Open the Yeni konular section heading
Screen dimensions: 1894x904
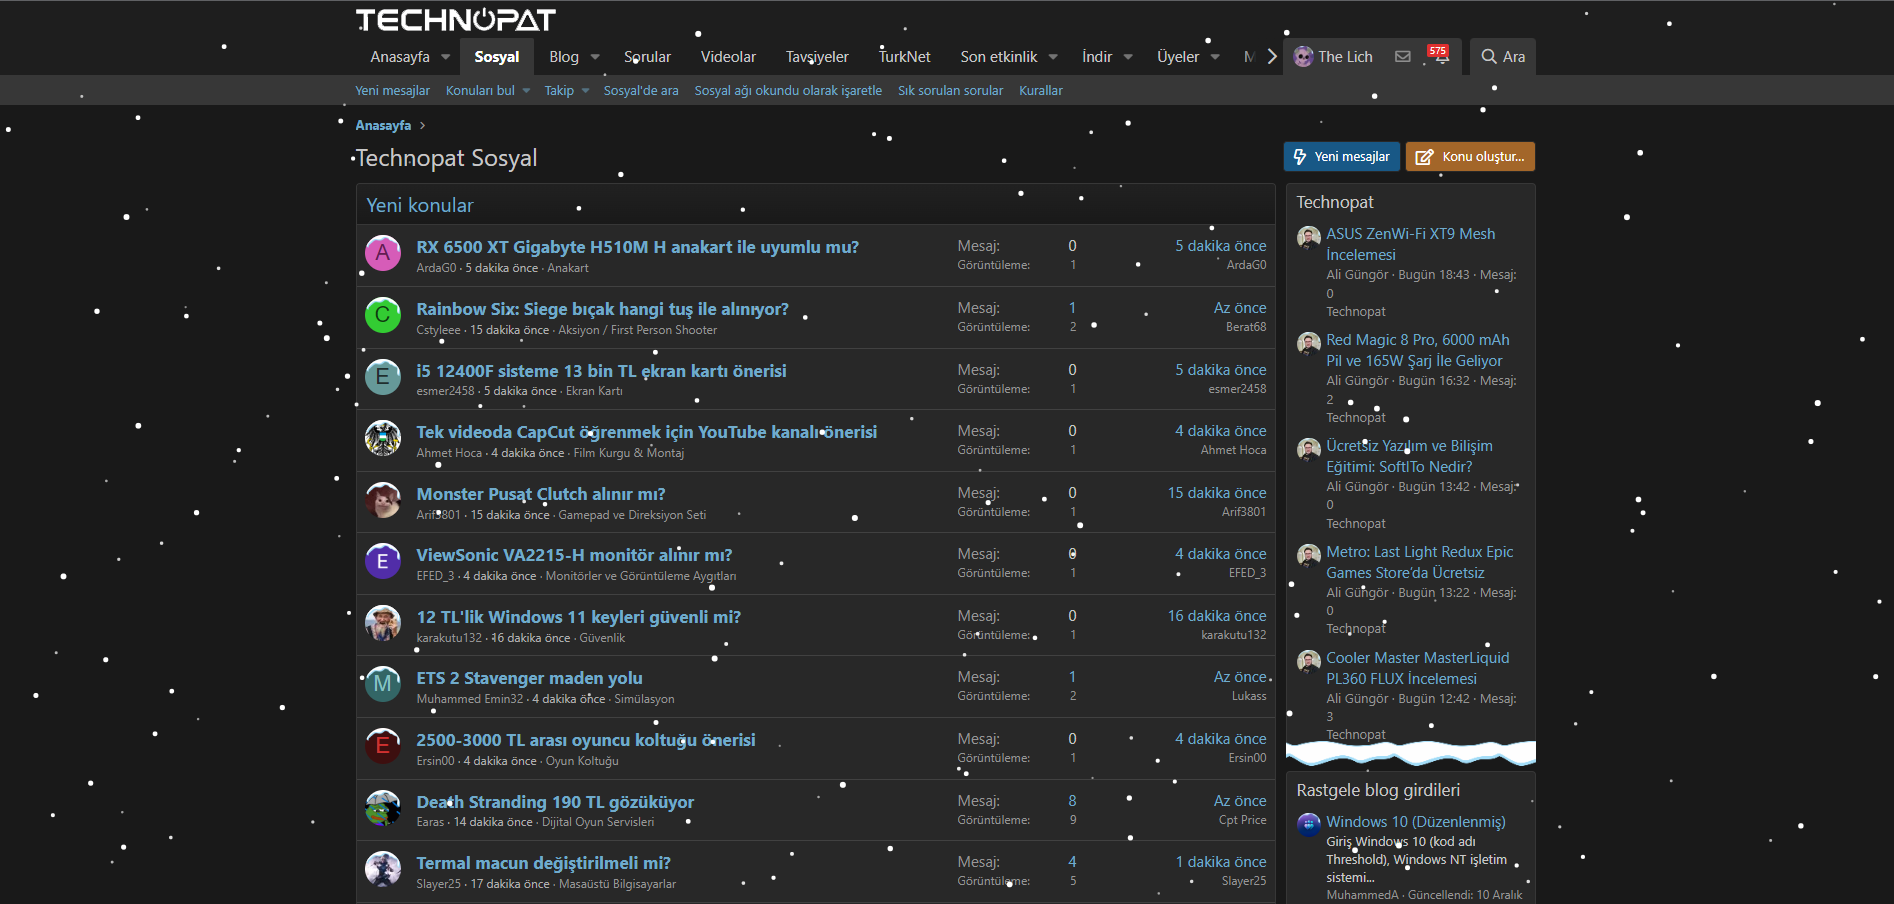click(420, 205)
